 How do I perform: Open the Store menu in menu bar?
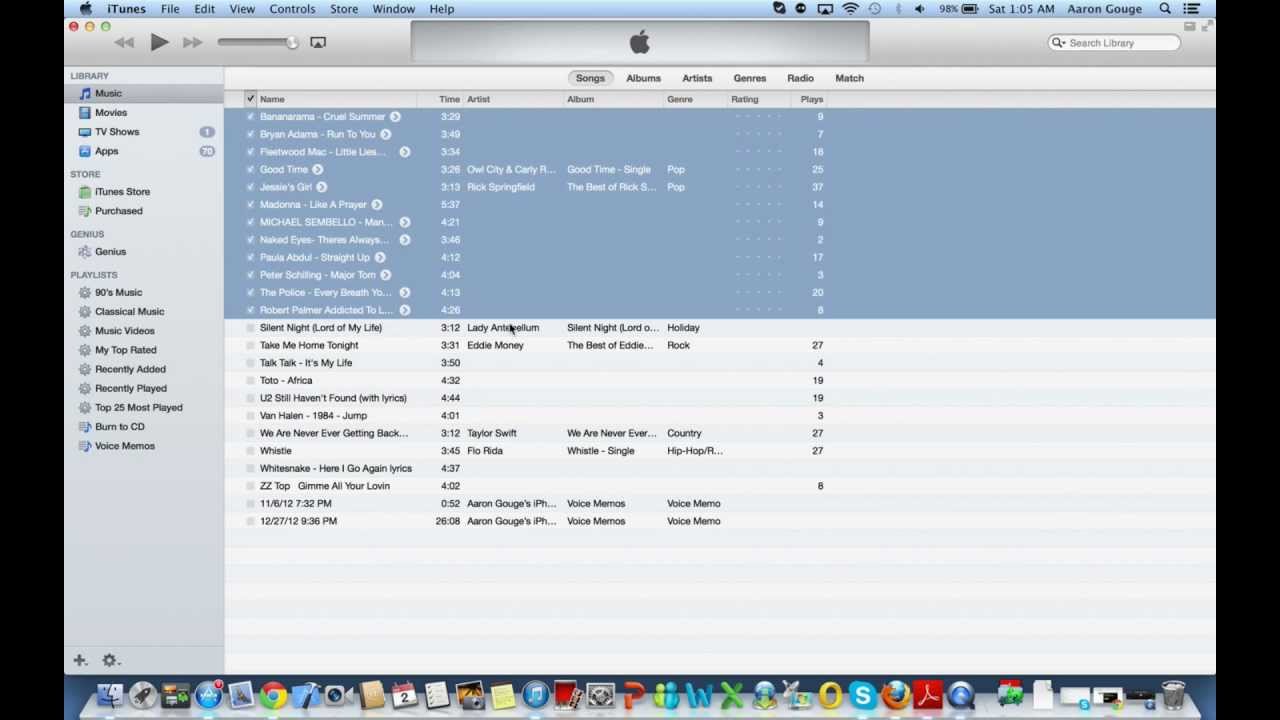(344, 9)
